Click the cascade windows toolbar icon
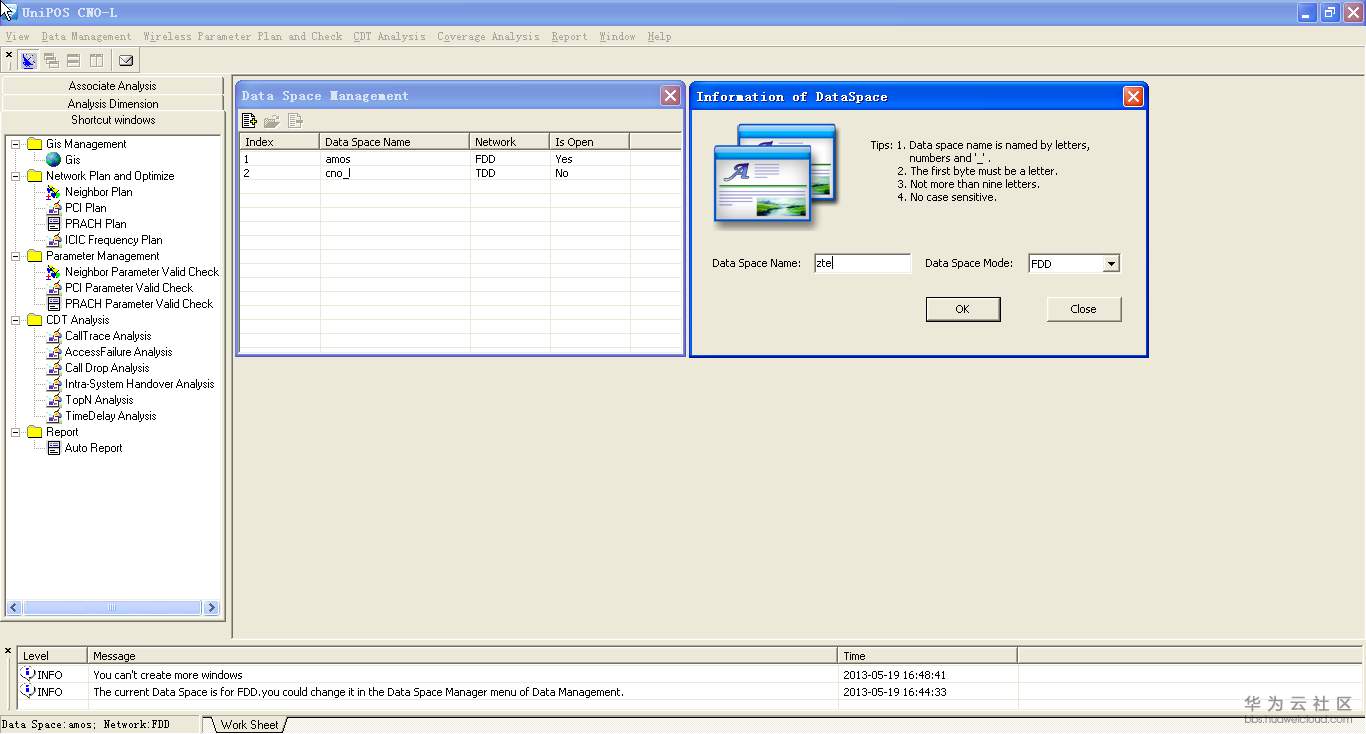Image resolution: width=1366 pixels, height=734 pixels. [51, 61]
